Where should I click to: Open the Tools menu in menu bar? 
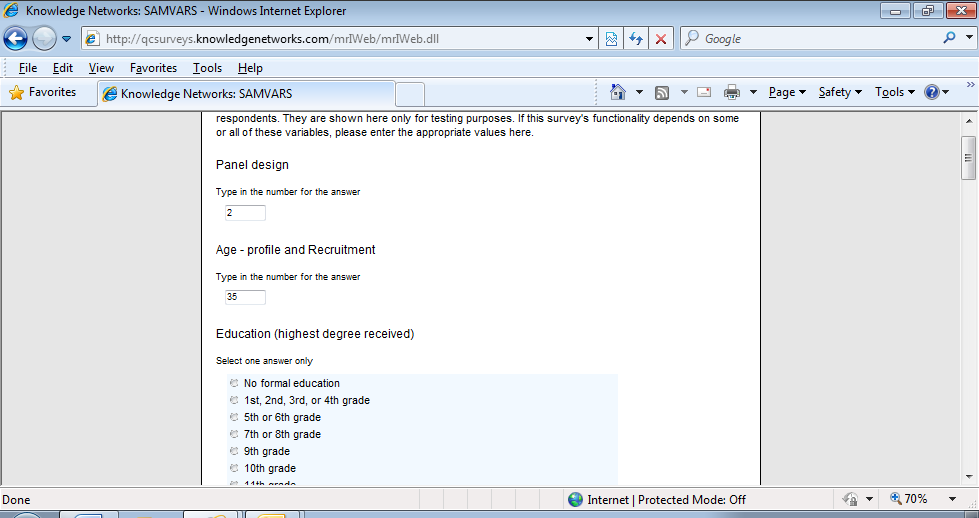coord(207,67)
